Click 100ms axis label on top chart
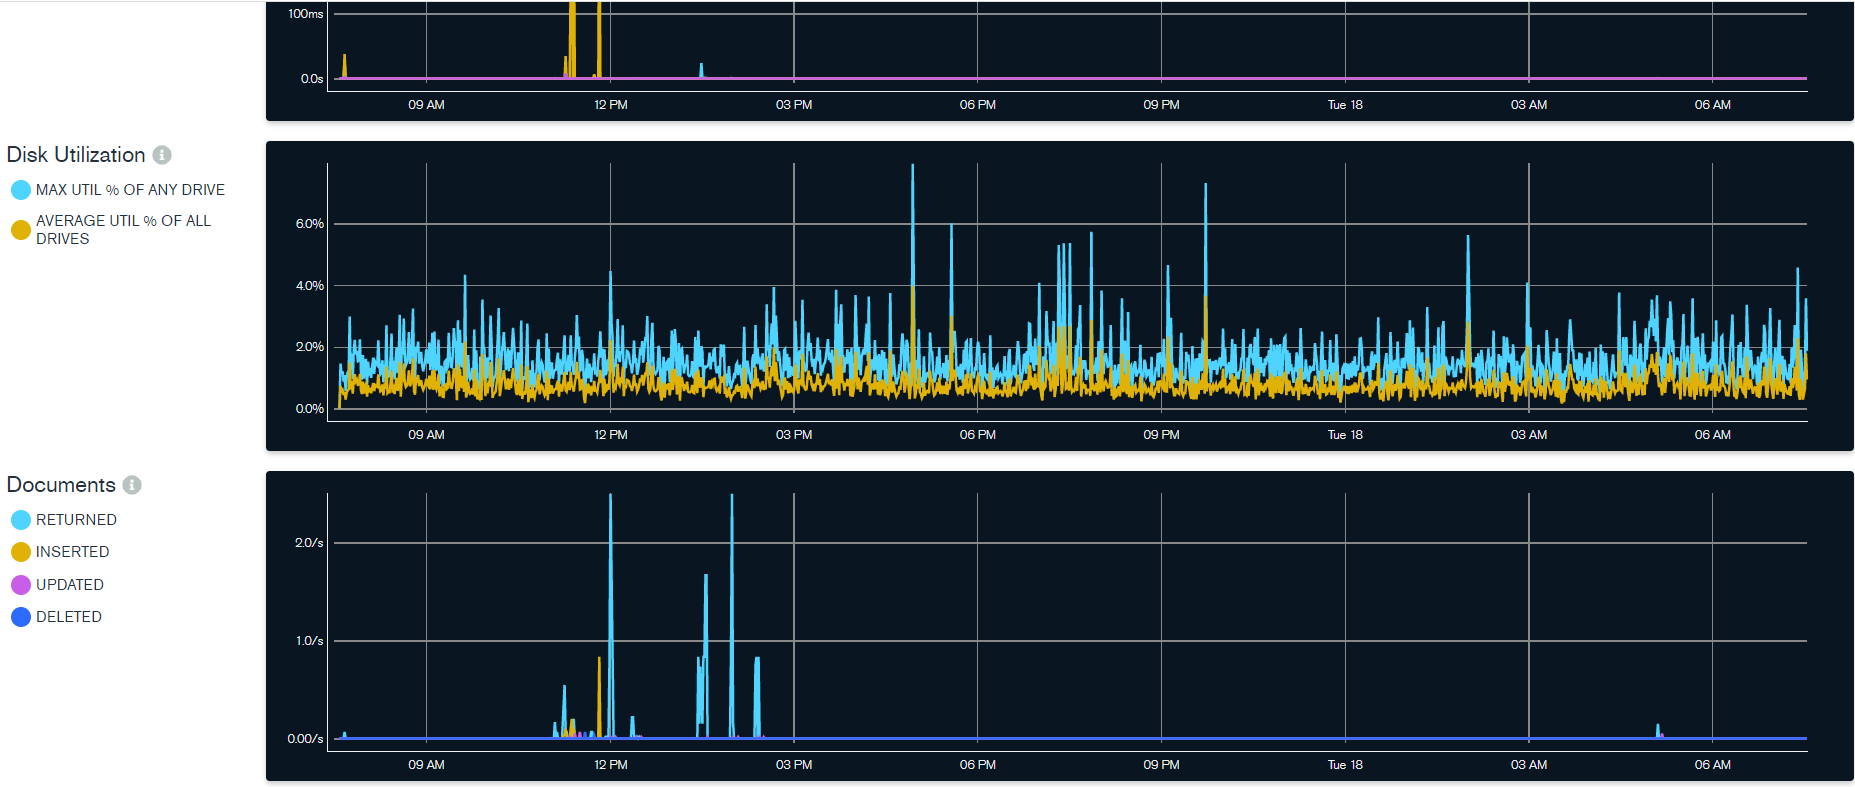This screenshot has width=1855, height=787. [306, 14]
